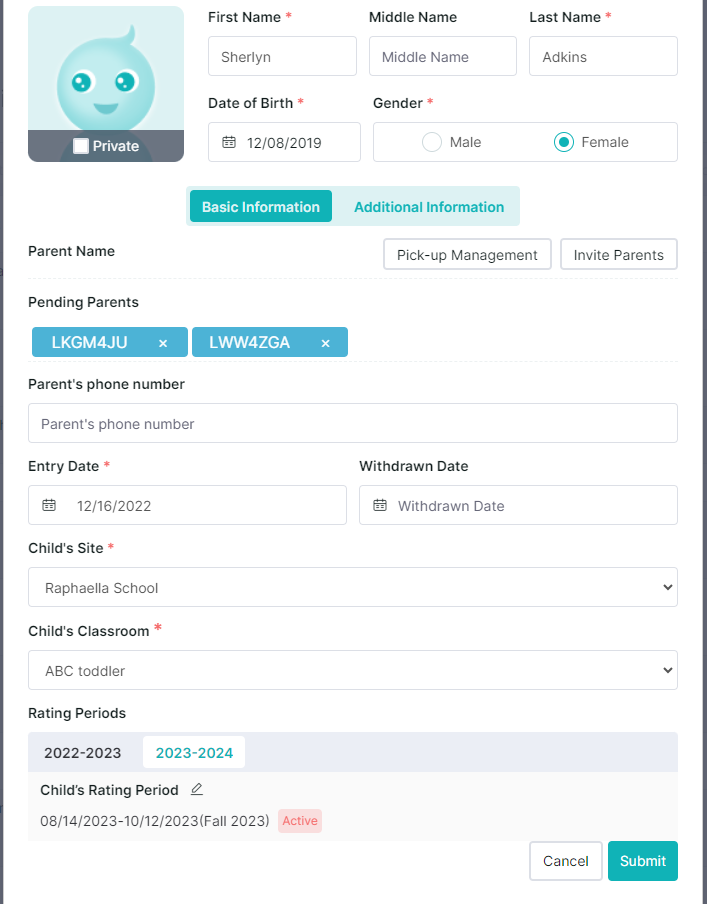707x904 pixels.
Task: Click the calendar icon in Date of Birth
Action: 229,142
